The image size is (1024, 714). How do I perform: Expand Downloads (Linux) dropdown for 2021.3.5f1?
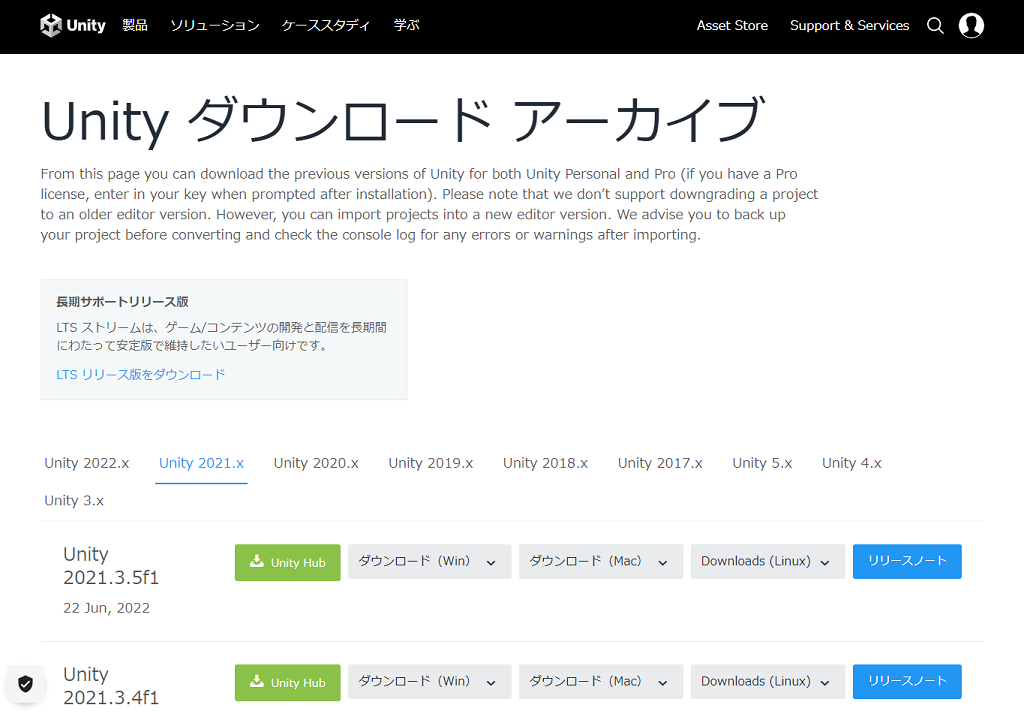point(767,562)
